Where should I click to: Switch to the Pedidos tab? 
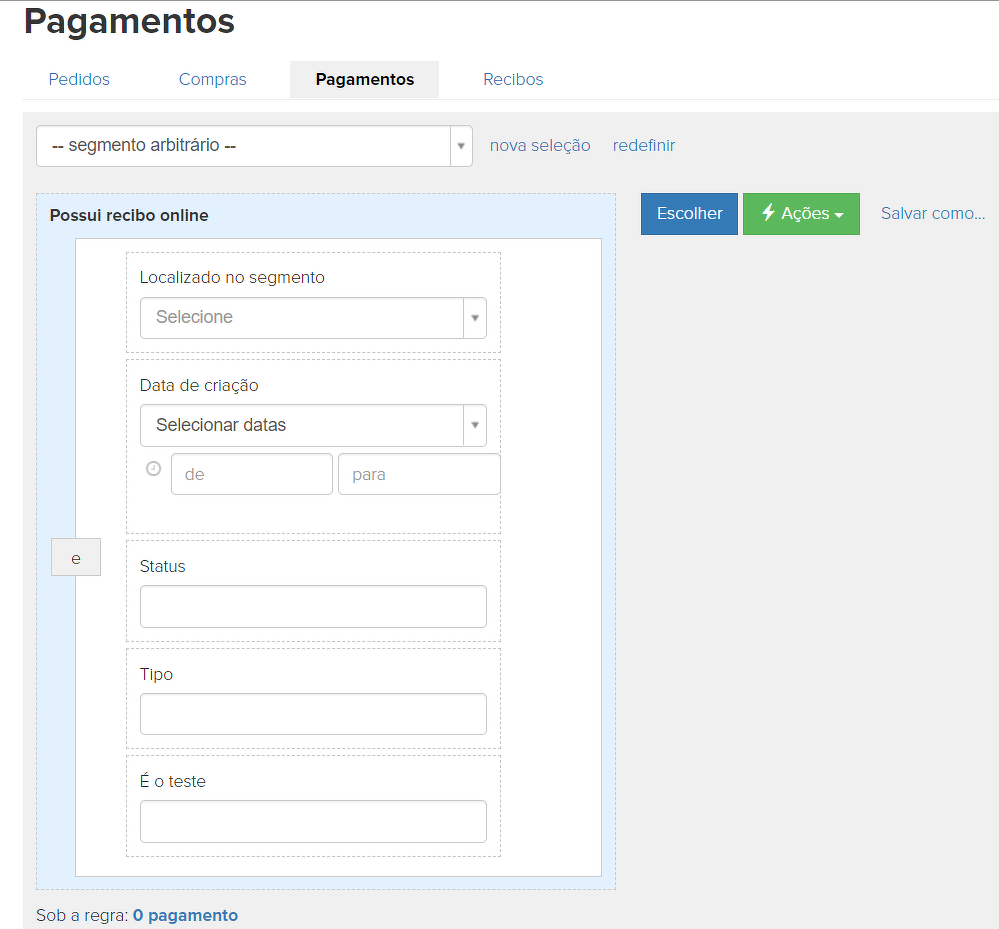(79, 79)
